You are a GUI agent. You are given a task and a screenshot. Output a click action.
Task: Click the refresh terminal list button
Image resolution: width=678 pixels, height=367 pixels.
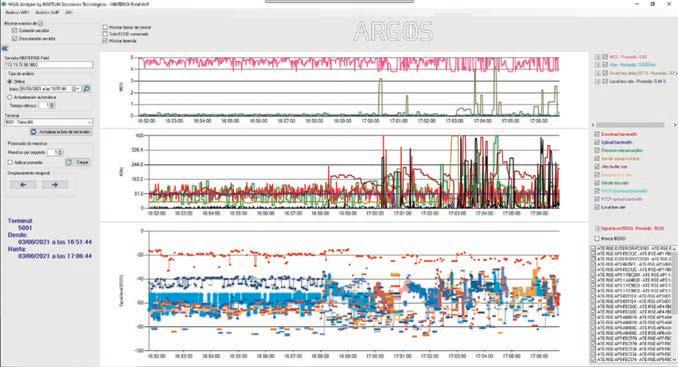pos(61,132)
